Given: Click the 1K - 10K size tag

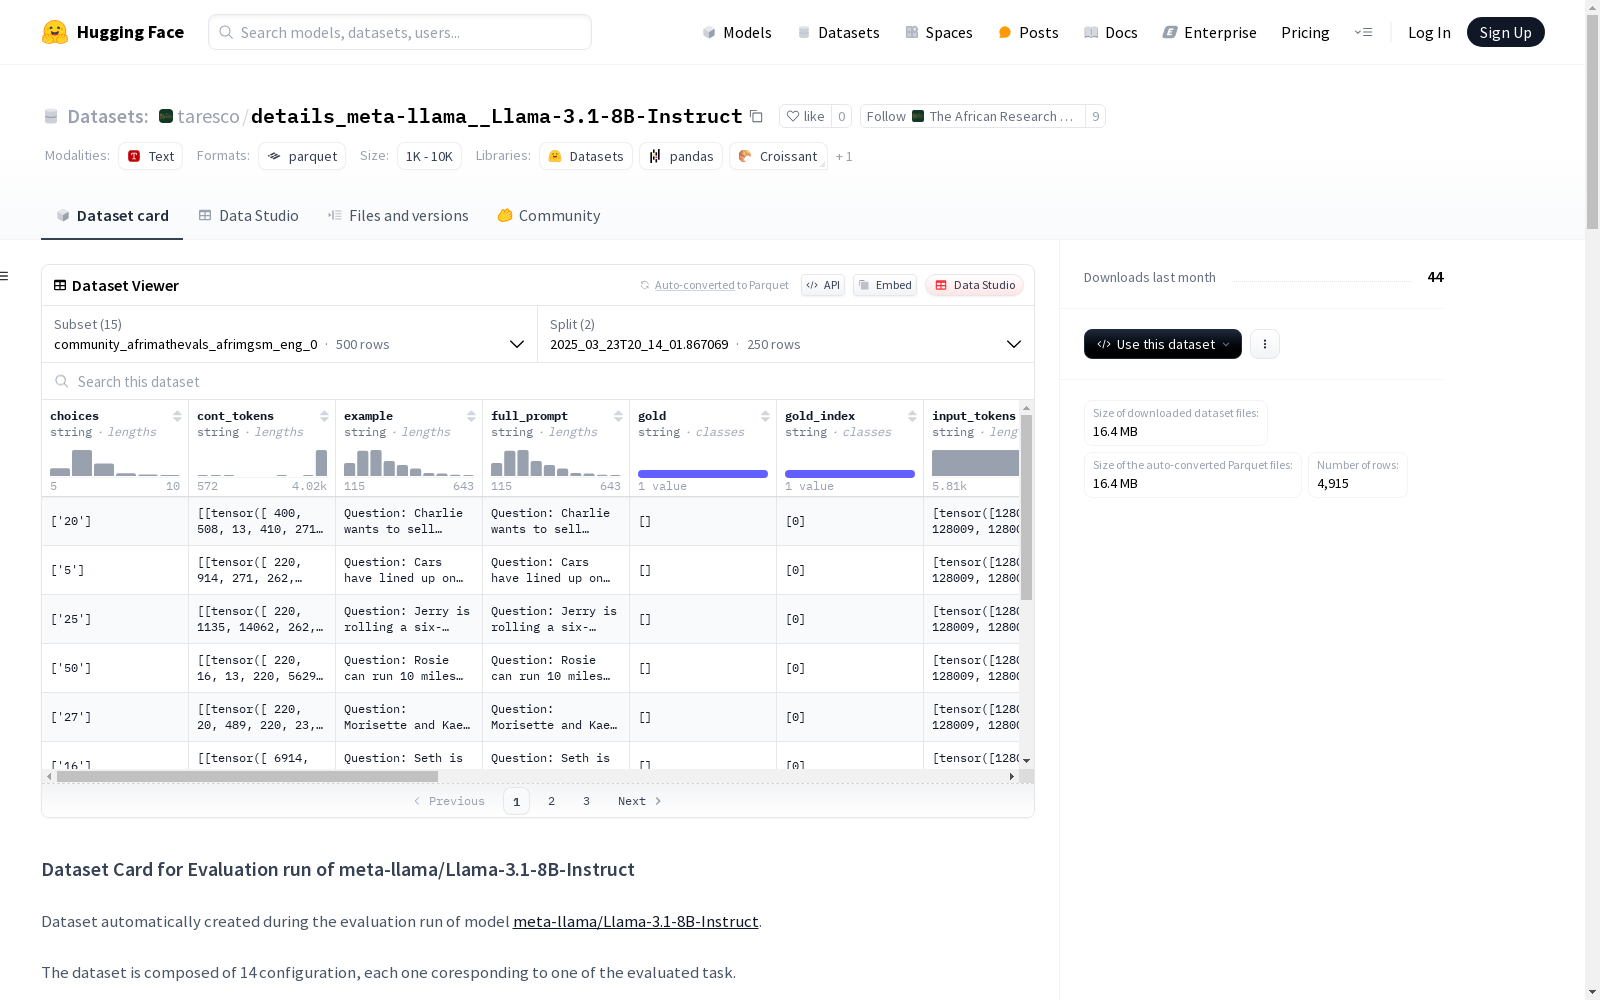Looking at the screenshot, I should tap(429, 156).
